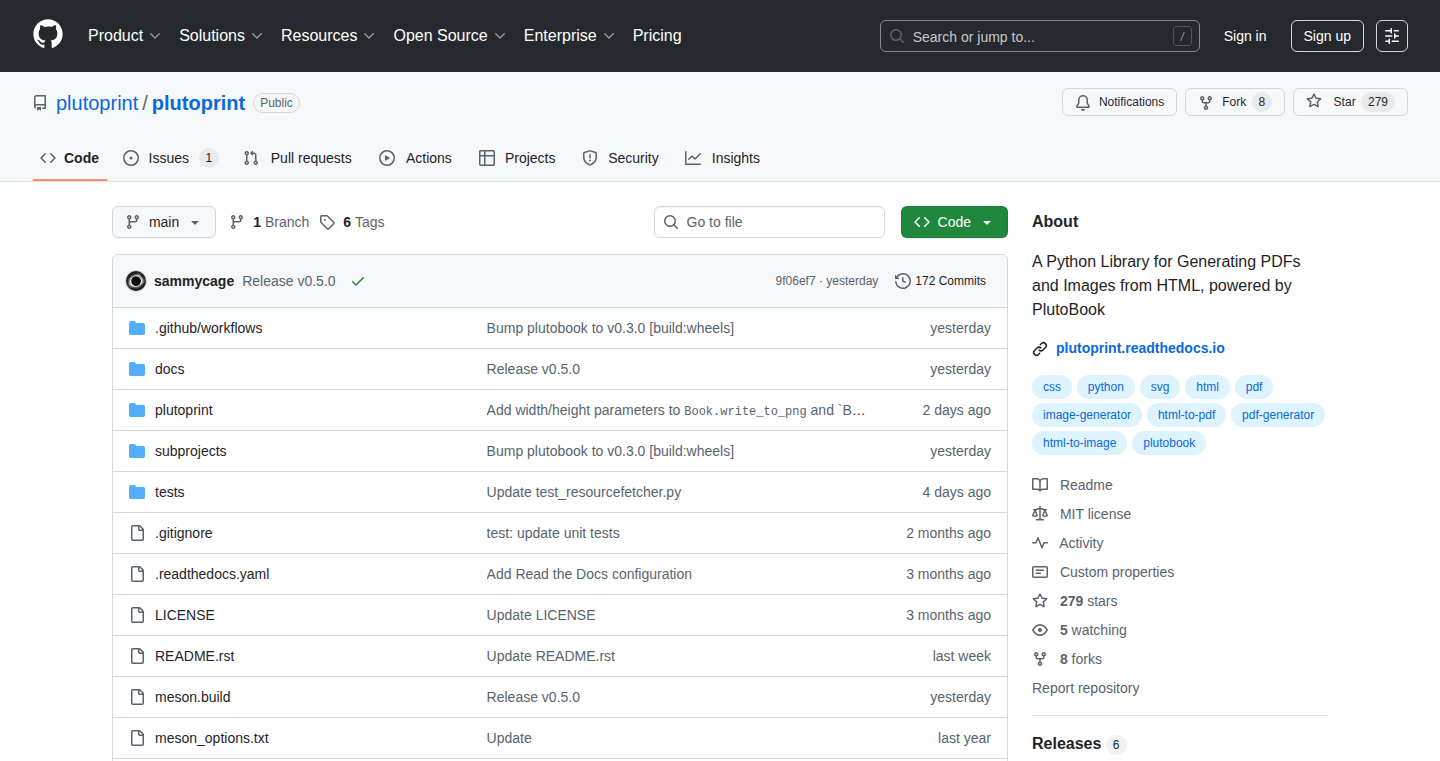The image size is (1440, 761).
Task: Click the star icon in Star button
Action: tap(1314, 102)
